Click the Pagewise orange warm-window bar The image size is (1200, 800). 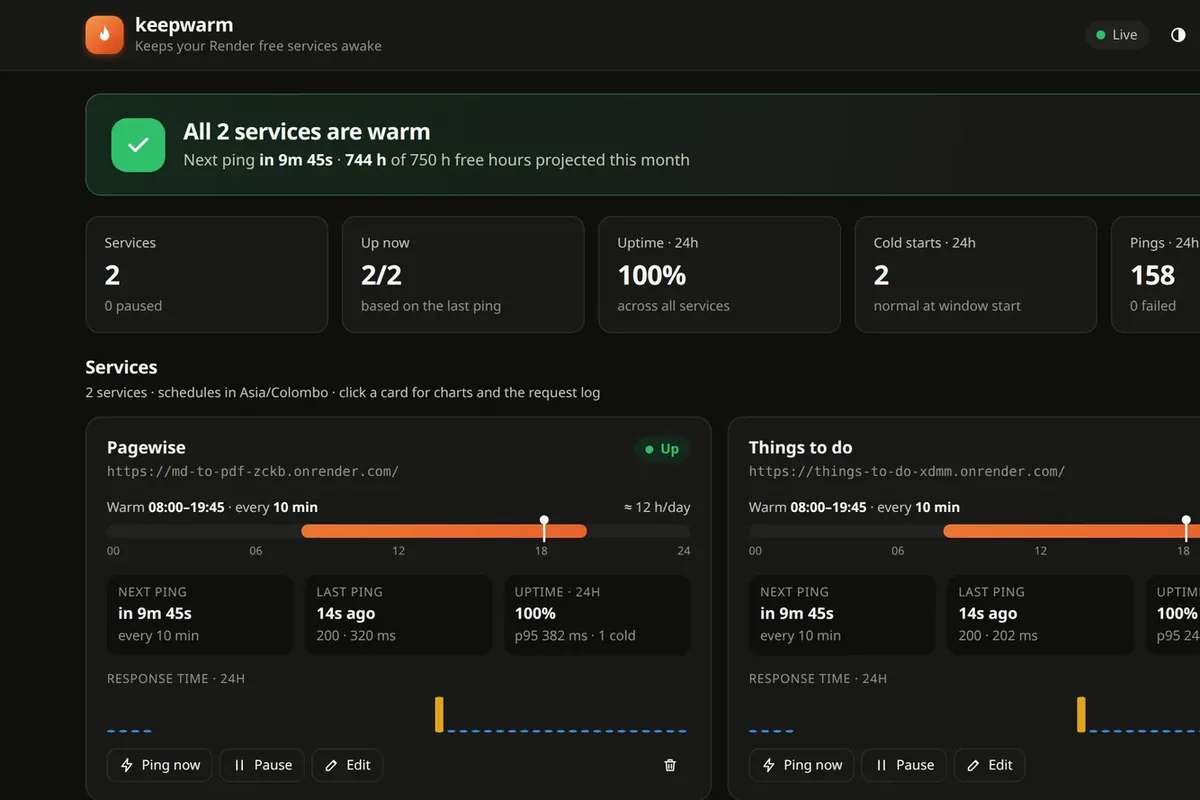click(444, 531)
